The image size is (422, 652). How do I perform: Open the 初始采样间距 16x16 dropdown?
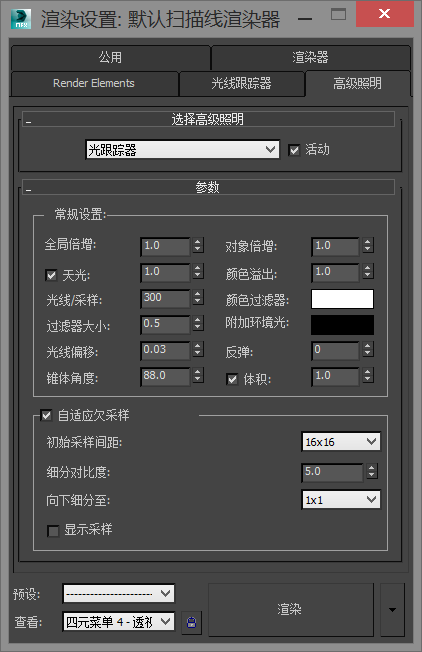[341, 442]
